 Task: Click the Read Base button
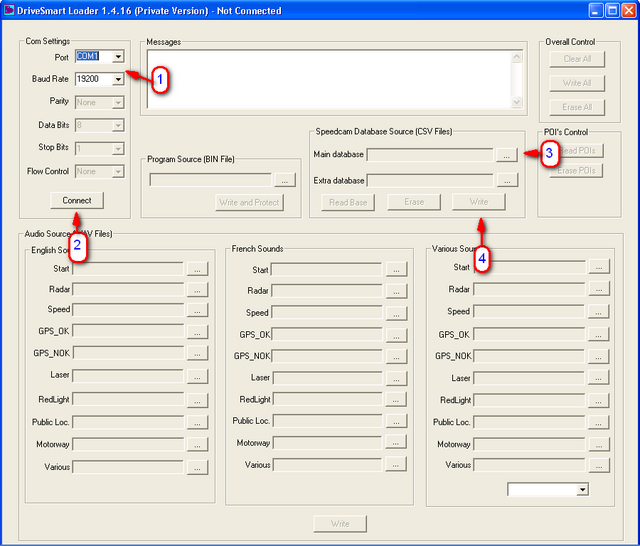tap(348, 202)
